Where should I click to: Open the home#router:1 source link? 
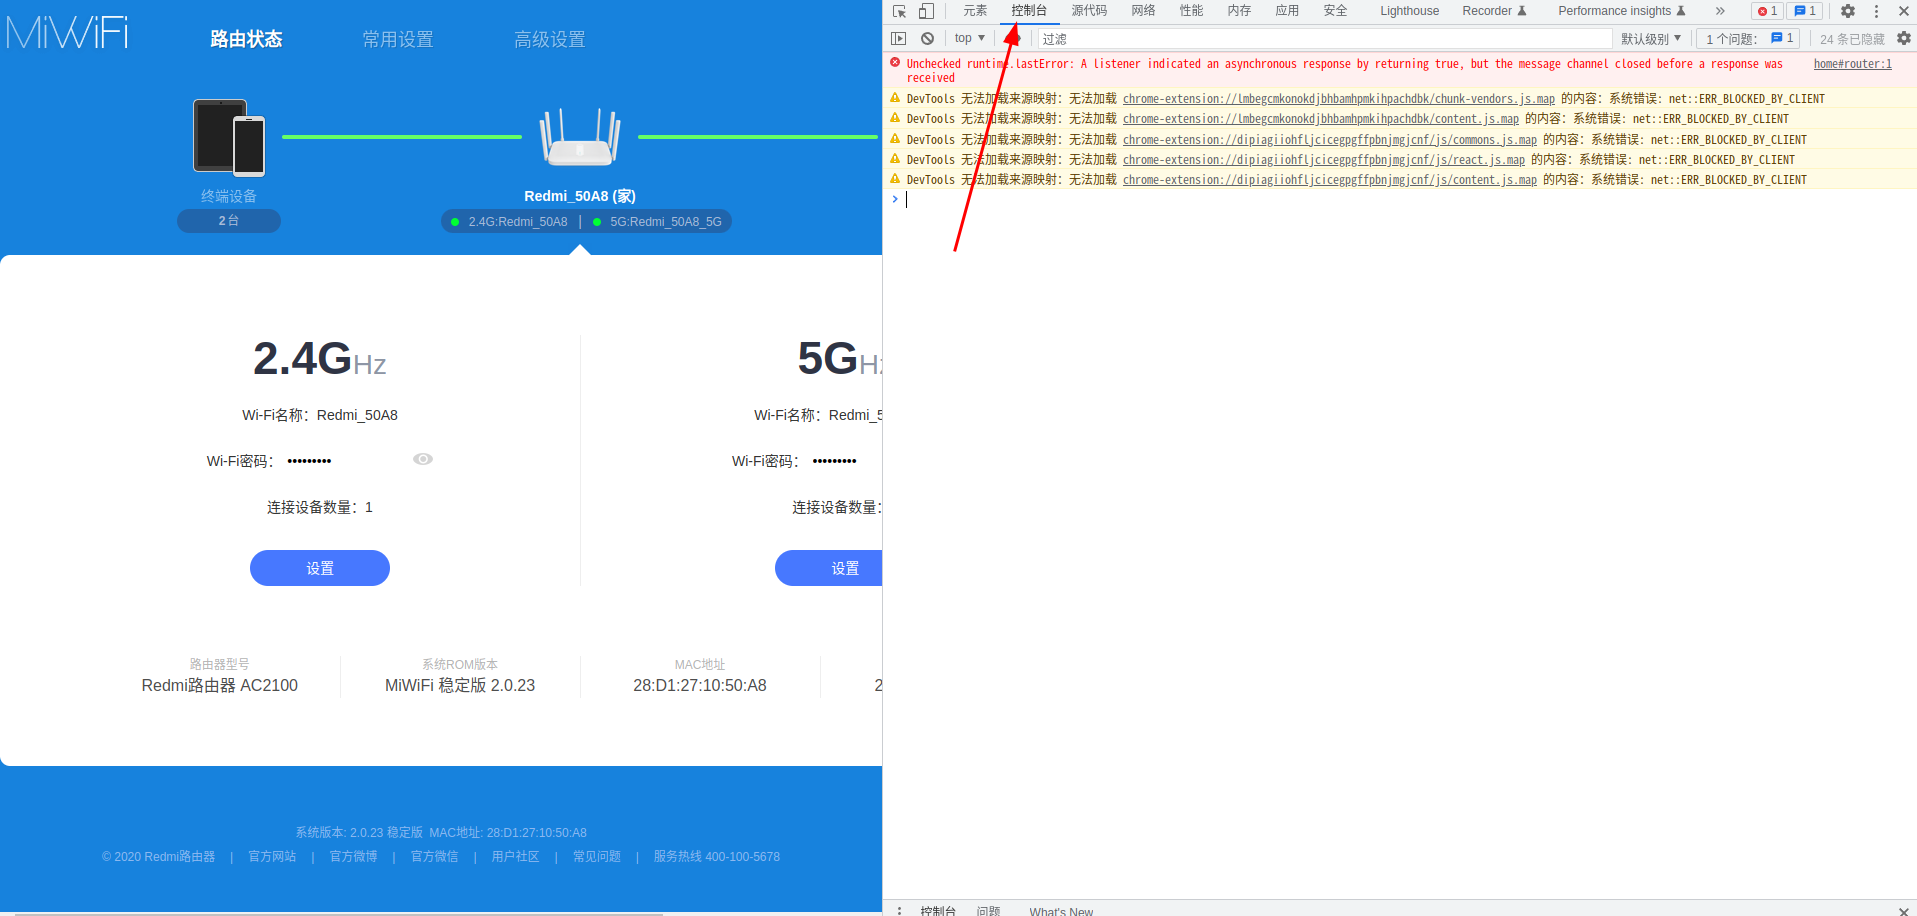(x=1853, y=64)
